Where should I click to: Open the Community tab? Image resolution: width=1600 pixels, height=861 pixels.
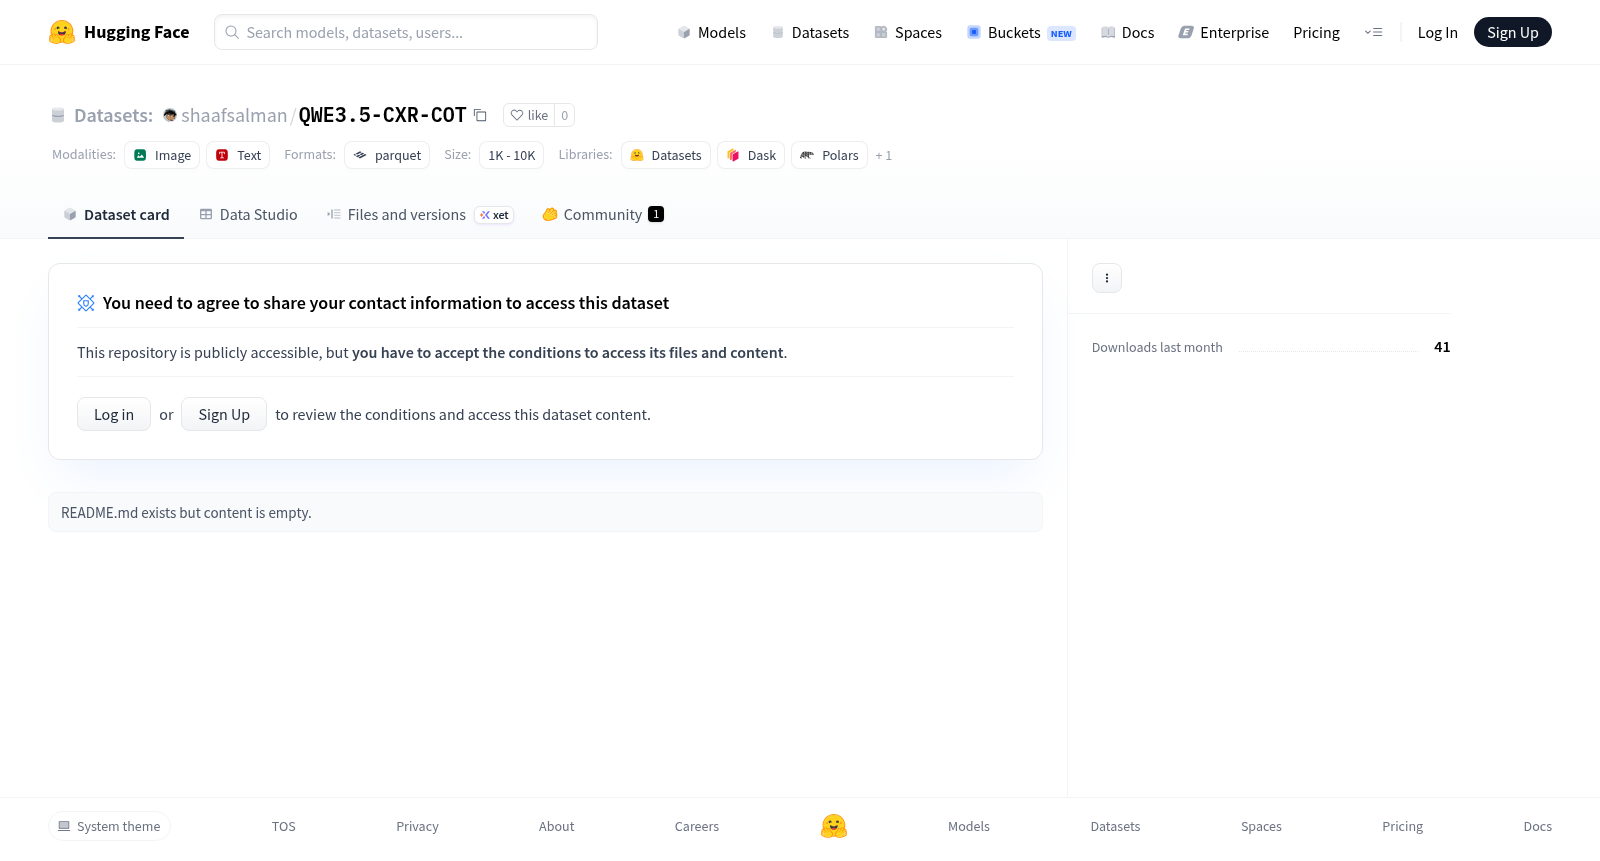(603, 215)
